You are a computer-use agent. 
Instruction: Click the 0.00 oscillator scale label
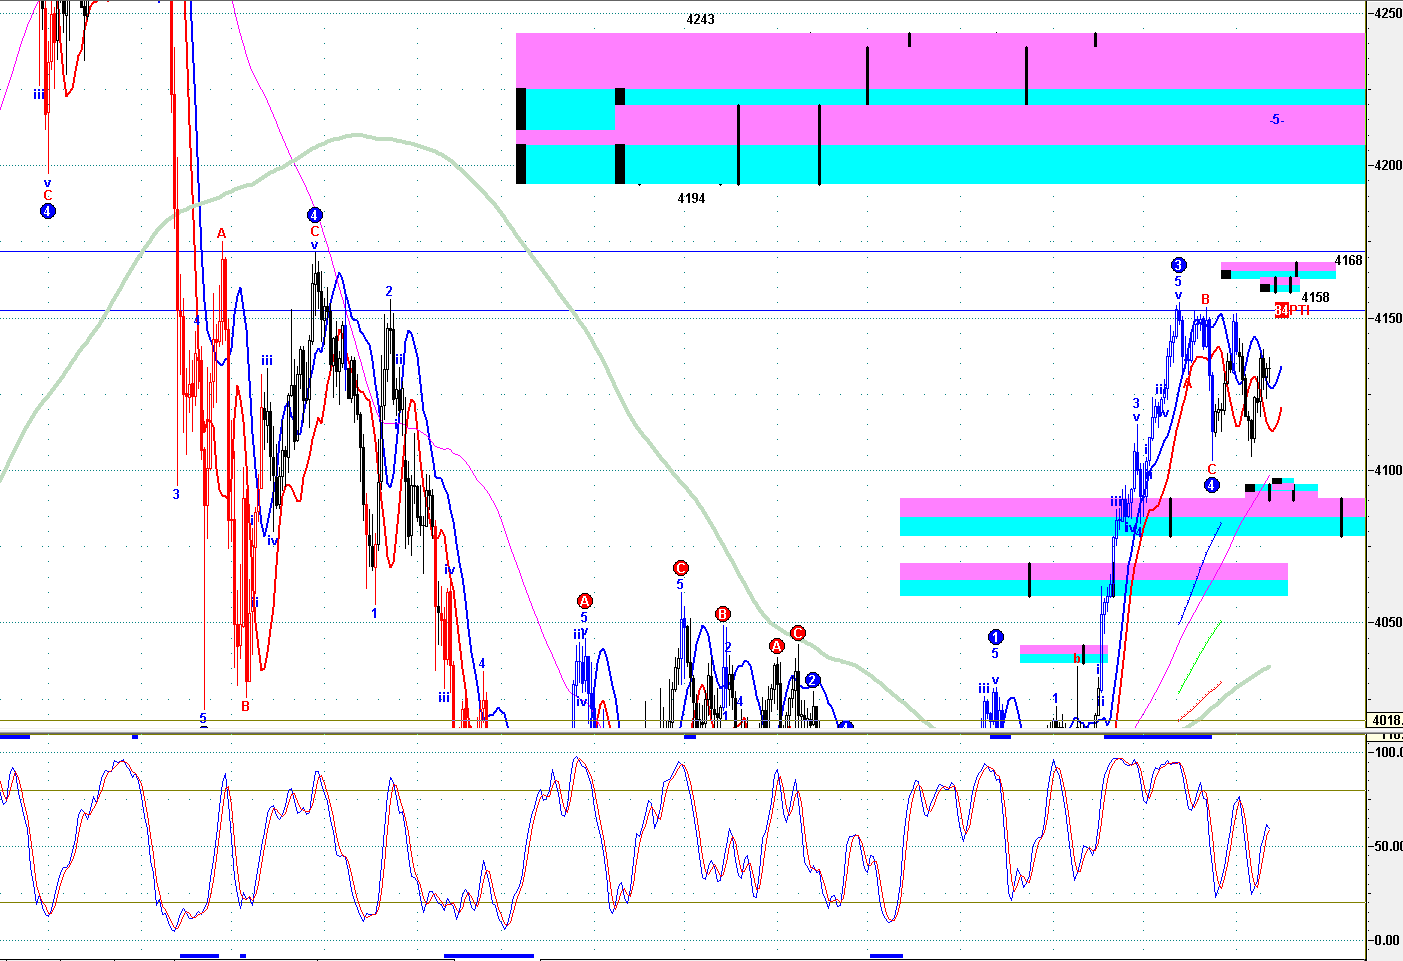(1388, 940)
